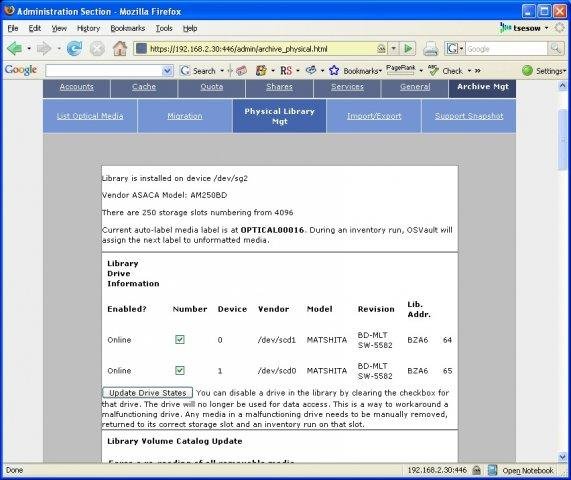Viewport: 571px width, 480px height.
Task: Open the File menu
Action: 13,28
